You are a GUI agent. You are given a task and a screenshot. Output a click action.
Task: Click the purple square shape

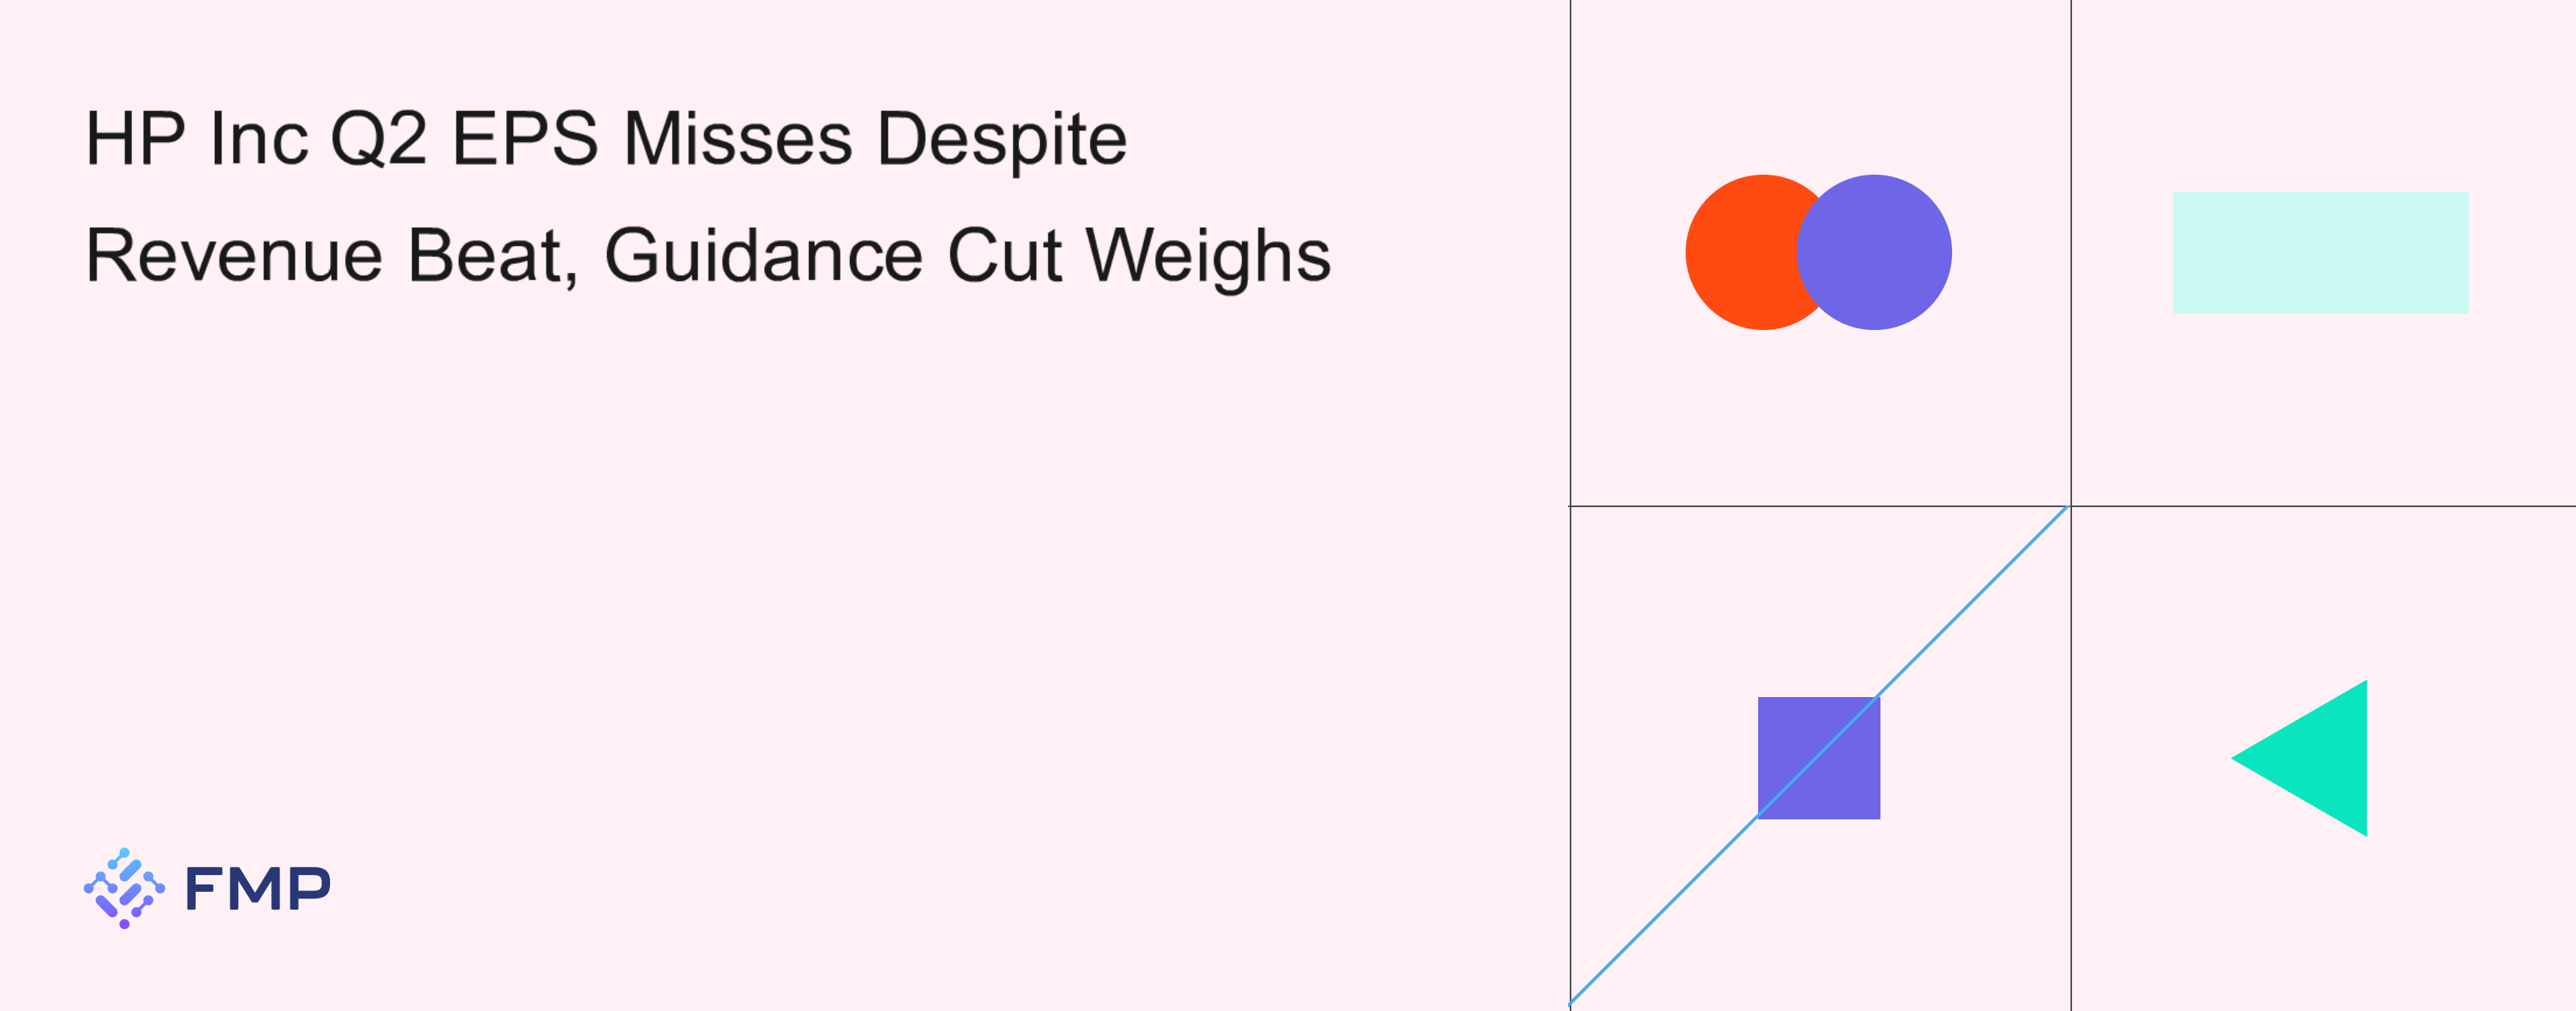[x=1819, y=758]
